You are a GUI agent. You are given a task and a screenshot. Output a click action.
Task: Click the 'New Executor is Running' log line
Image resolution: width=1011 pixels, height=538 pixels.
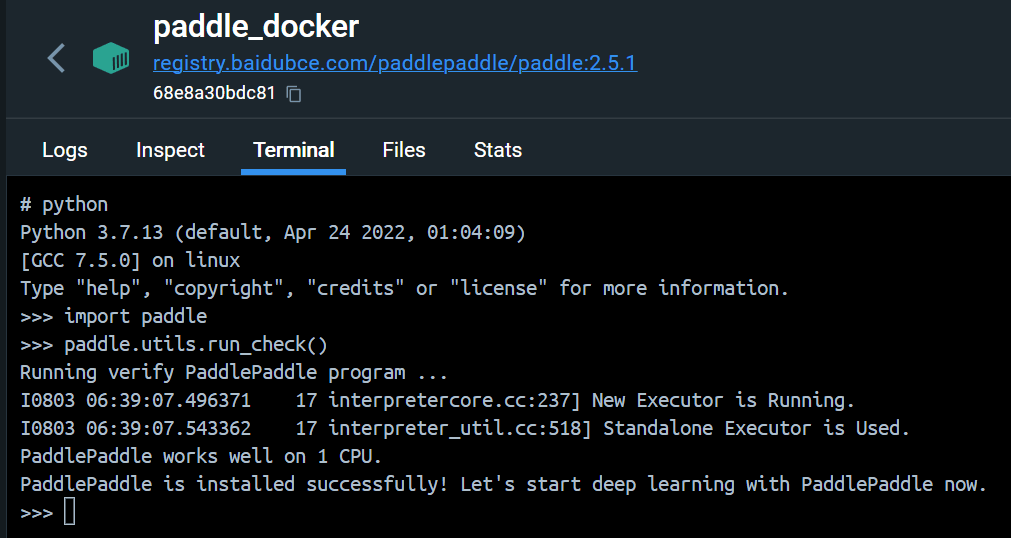click(x=437, y=401)
